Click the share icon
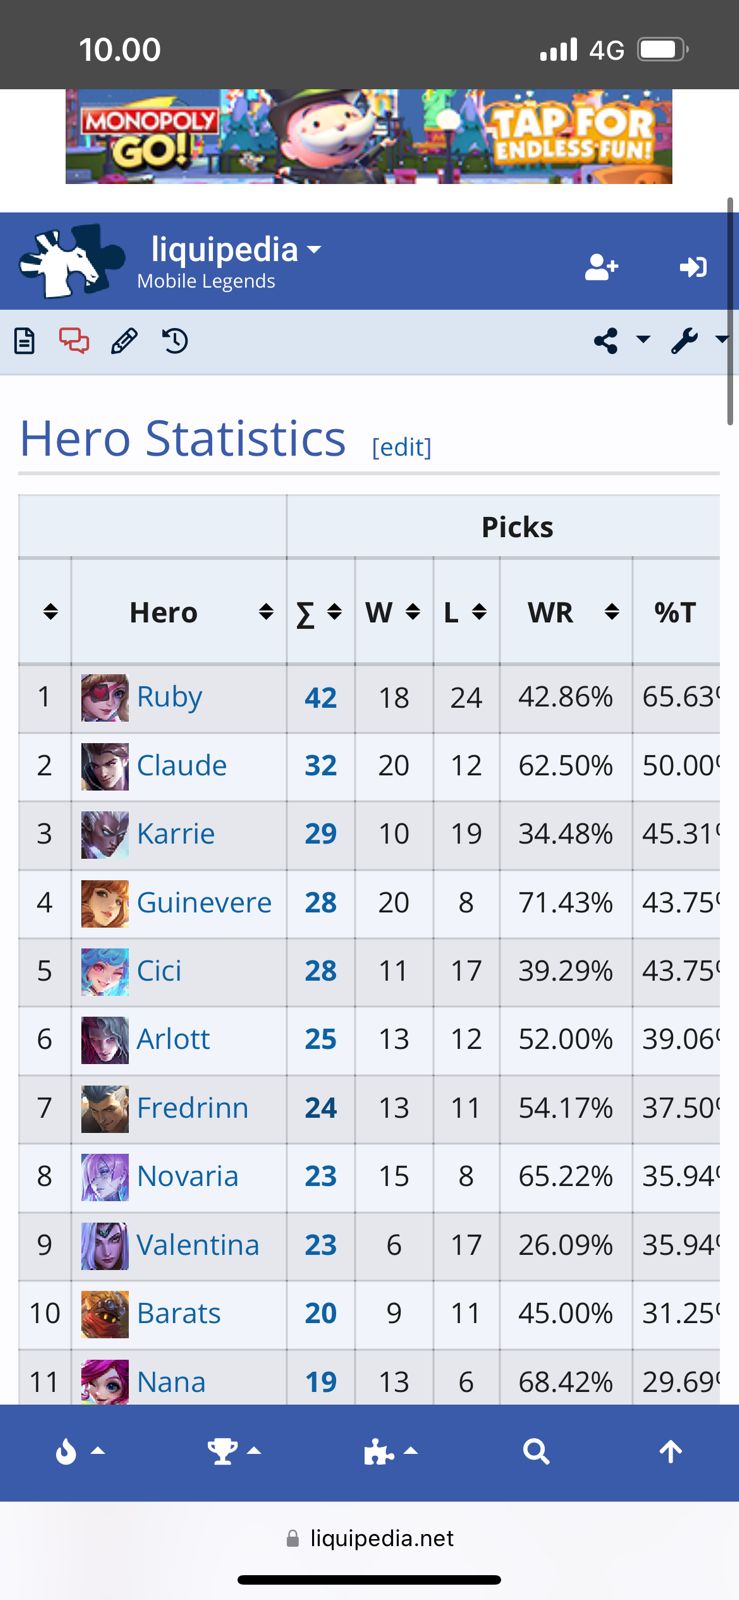The width and height of the screenshot is (739, 1600). click(x=604, y=341)
